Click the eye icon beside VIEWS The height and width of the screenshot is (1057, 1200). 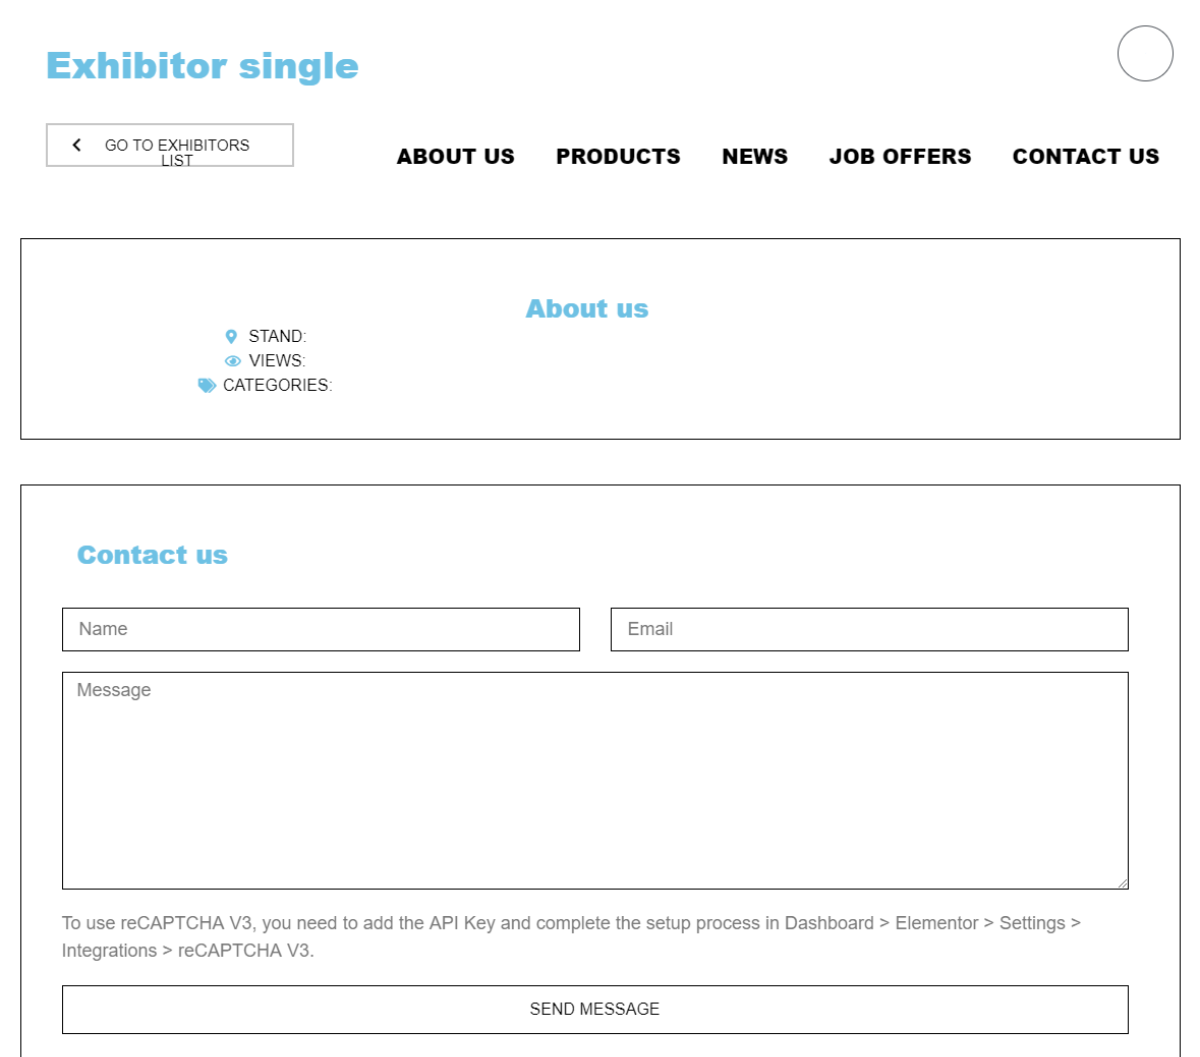pos(233,361)
